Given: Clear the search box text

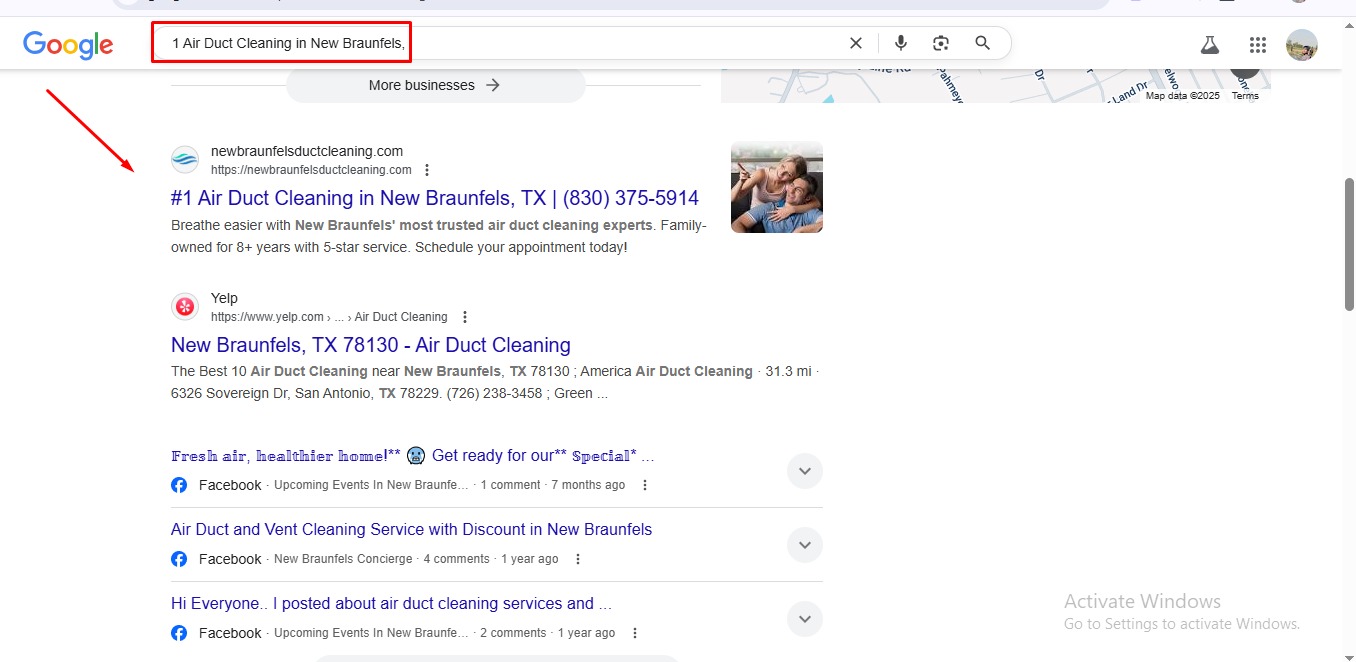Looking at the screenshot, I should click(x=855, y=43).
